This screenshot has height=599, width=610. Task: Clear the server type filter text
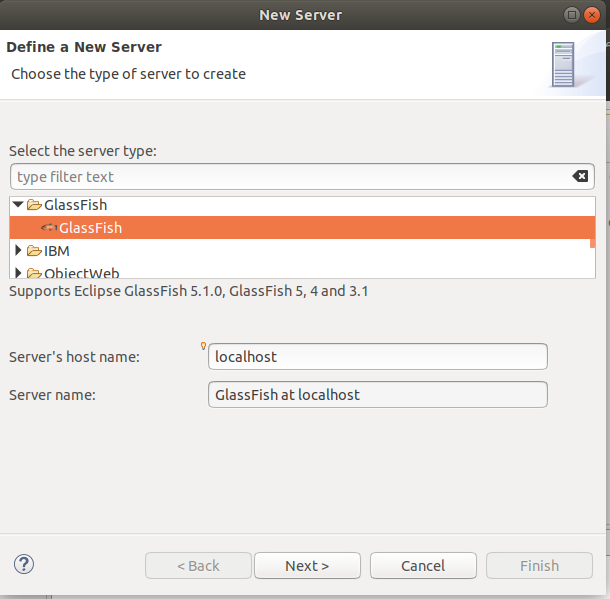580,177
